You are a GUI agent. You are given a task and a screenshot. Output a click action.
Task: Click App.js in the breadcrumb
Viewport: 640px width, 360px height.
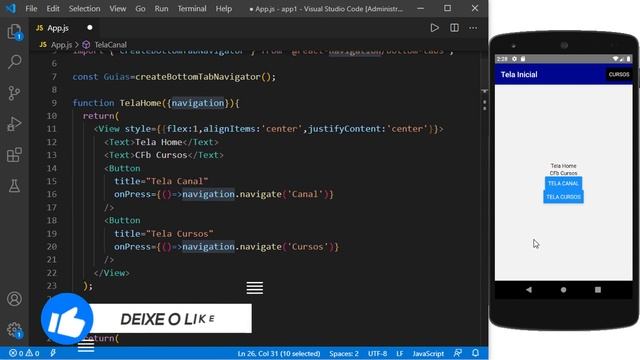[61, 44]
